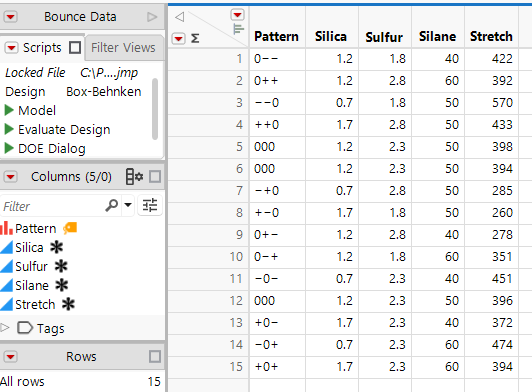Select the Silica column header
Screen dimensions: 532x392
331,36
